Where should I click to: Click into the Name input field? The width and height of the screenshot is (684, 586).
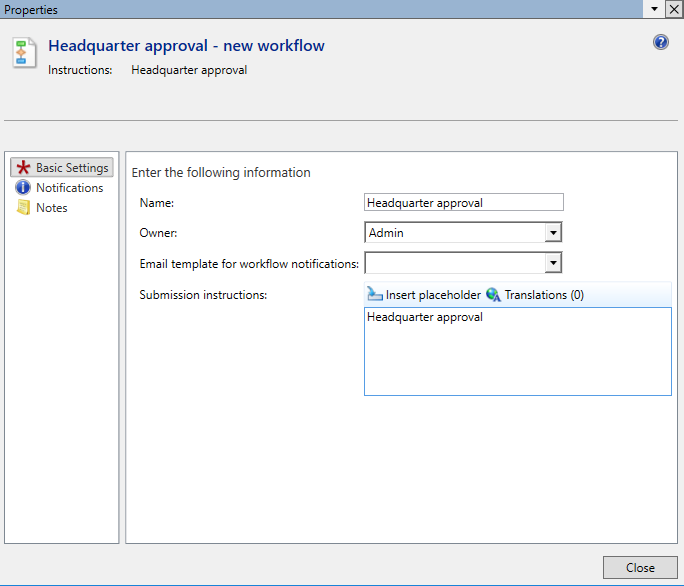pos(464,203)
